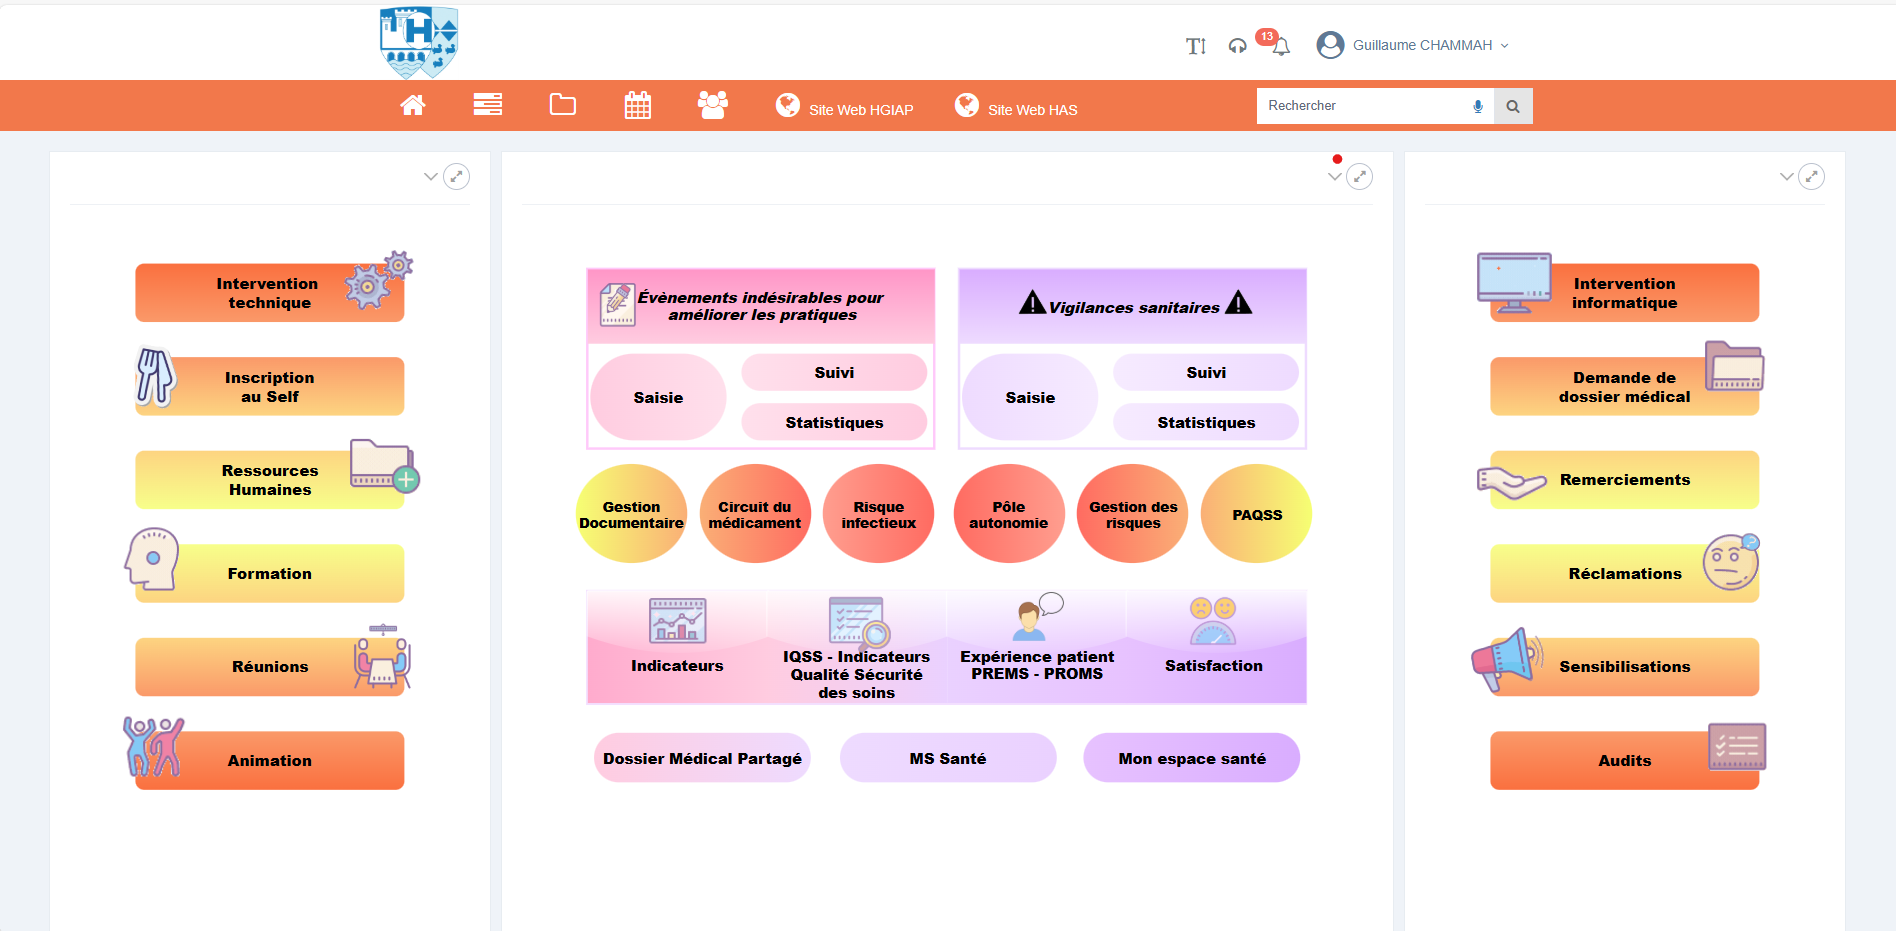Image resolution: width=1896 pixels, height=931 pixels.
Task: Select Gestion Documentaire circle
Action: [x=631, y=514]
